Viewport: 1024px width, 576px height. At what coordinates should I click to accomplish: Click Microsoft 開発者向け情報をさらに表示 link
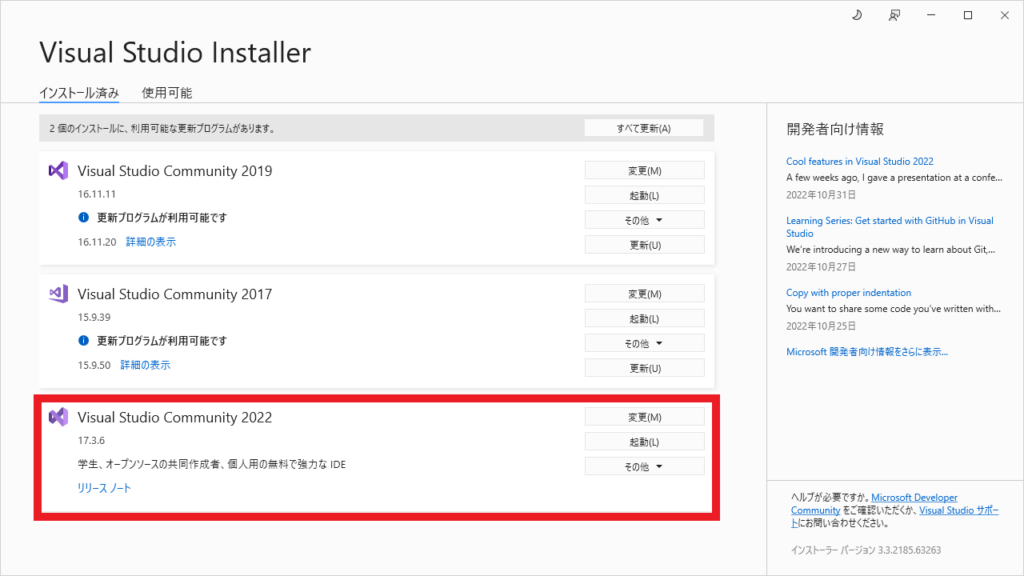tap(867, 351)
